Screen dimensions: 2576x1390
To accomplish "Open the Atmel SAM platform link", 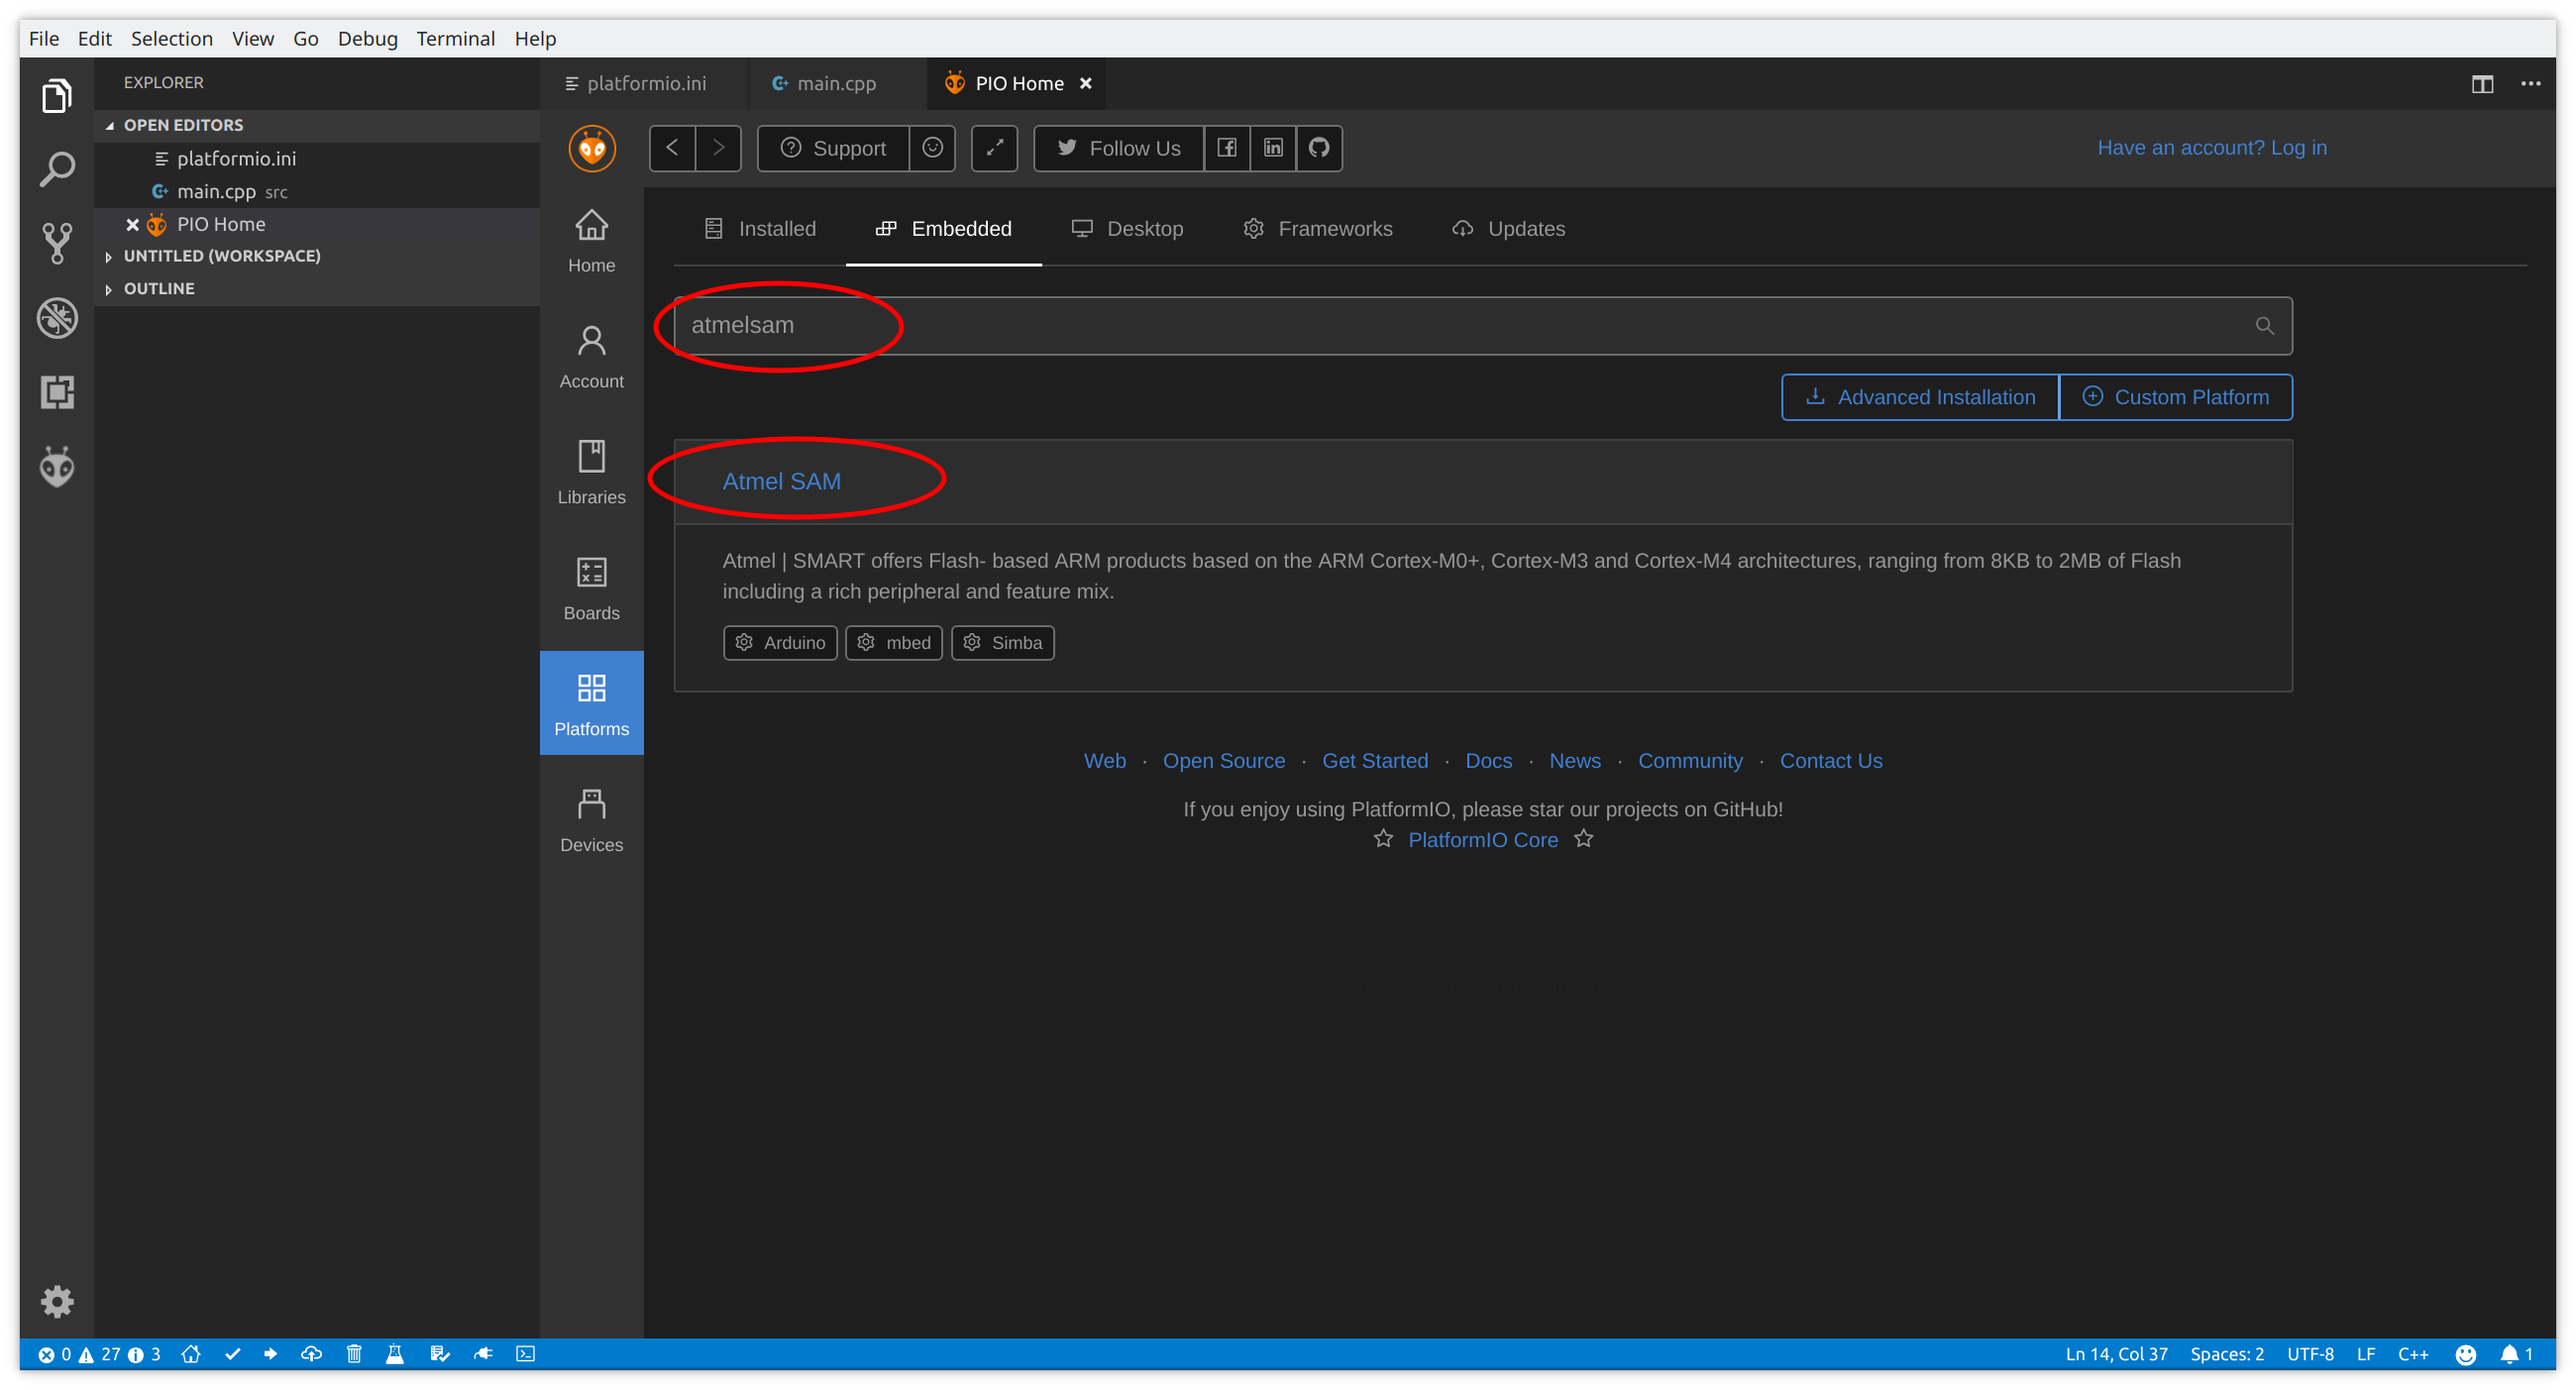I will coord(782,481).
